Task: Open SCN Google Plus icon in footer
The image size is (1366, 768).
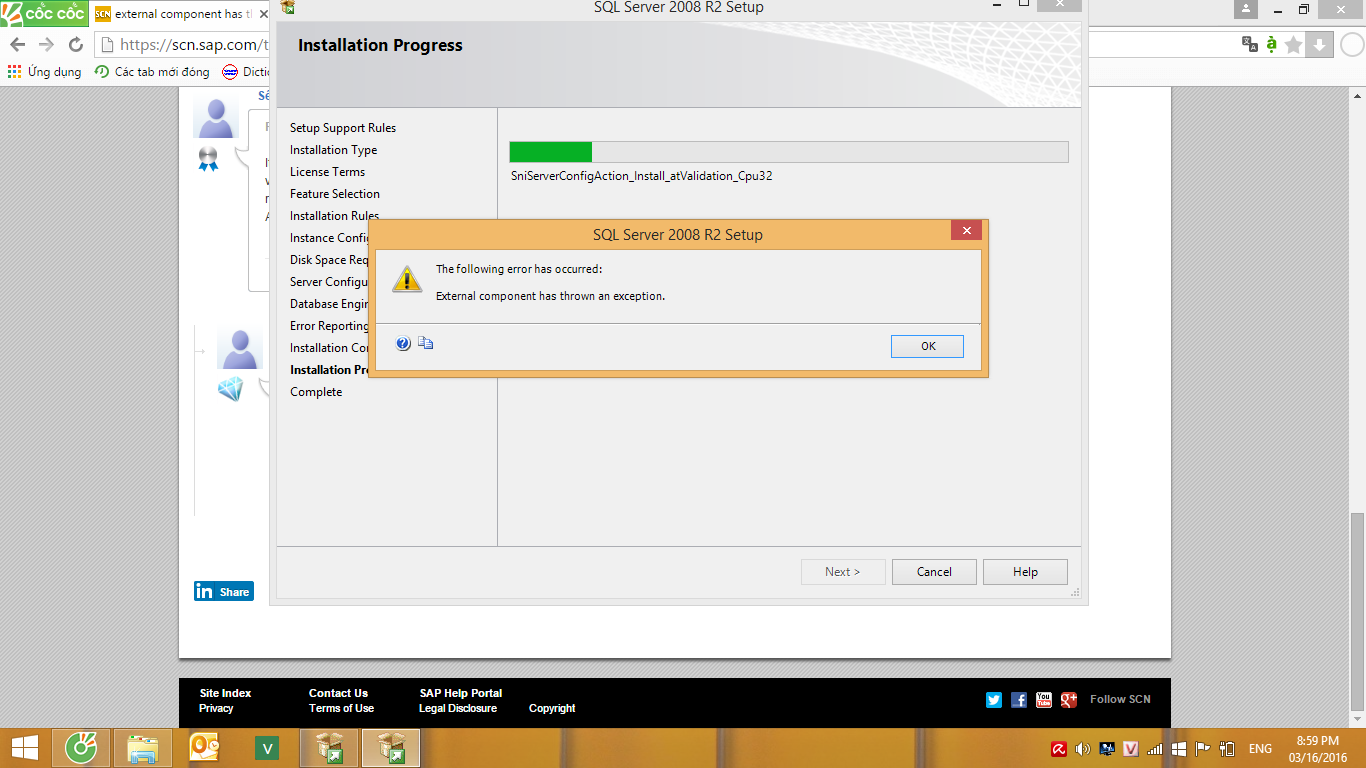Action: 1069,700
